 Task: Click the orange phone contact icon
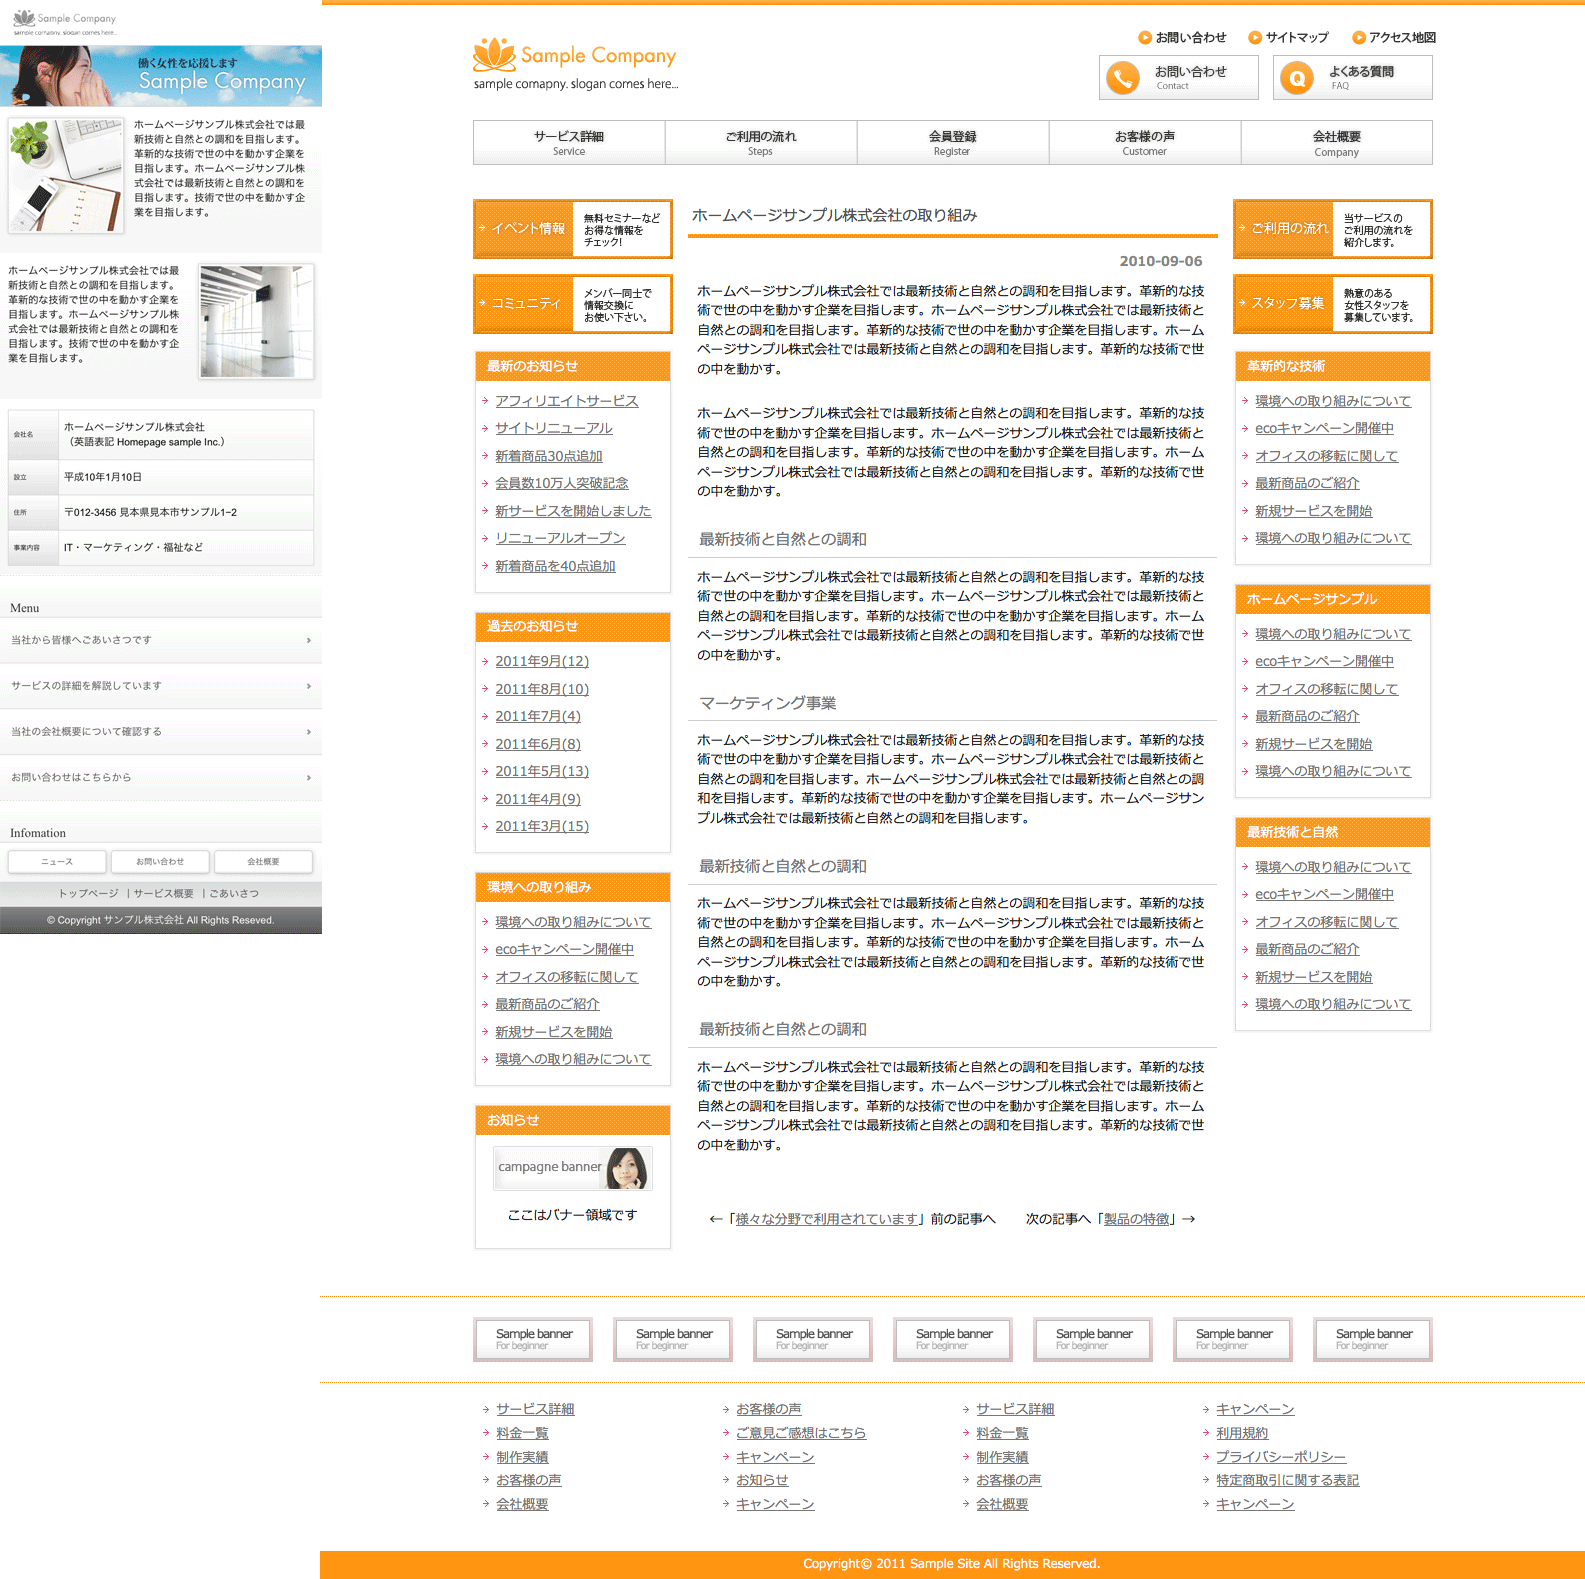click(1123, 78)
